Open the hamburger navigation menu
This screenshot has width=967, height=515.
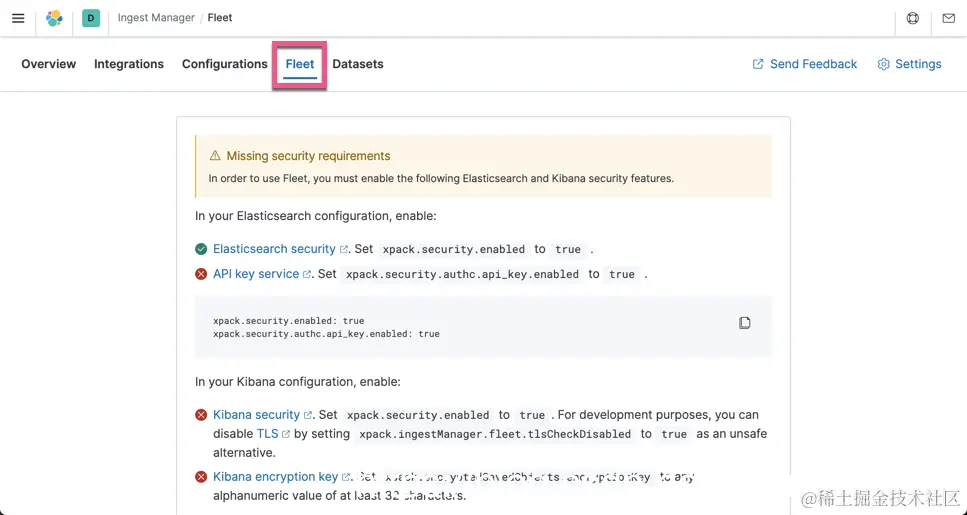pos(19,18)
